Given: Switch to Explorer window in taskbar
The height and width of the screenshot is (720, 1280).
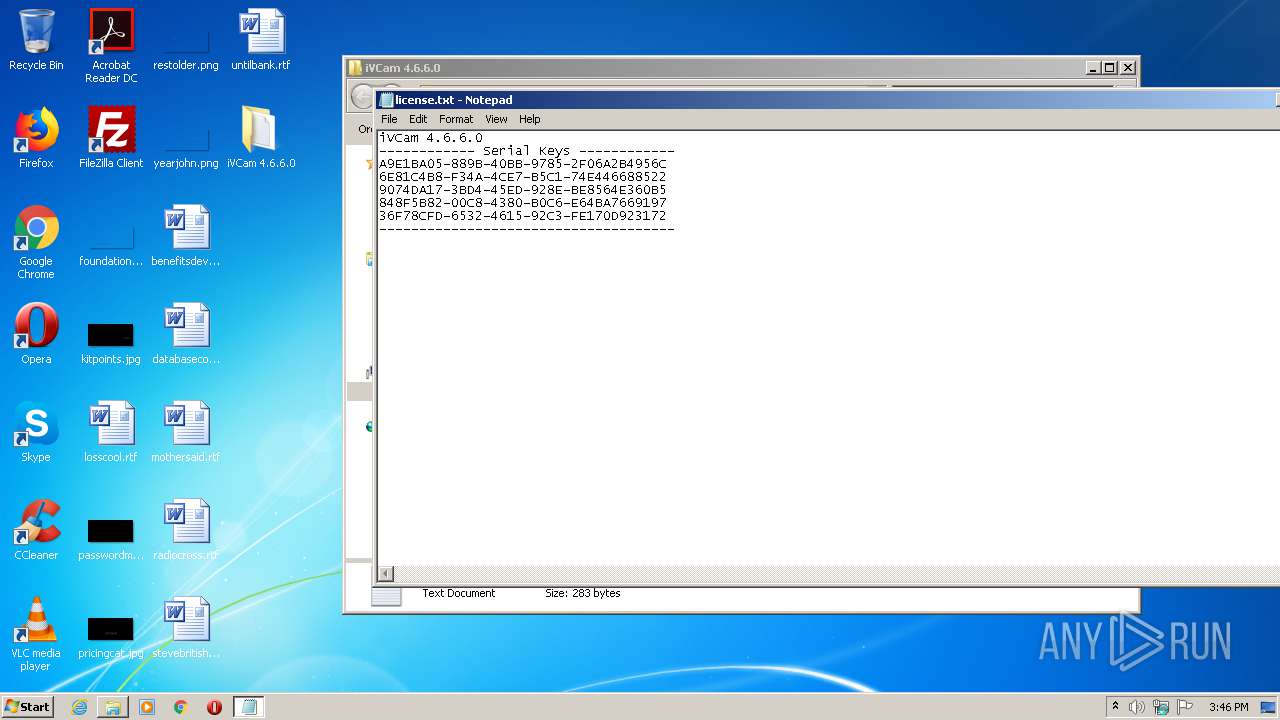Looking at the screenshot, I should [x=113, y=707].
